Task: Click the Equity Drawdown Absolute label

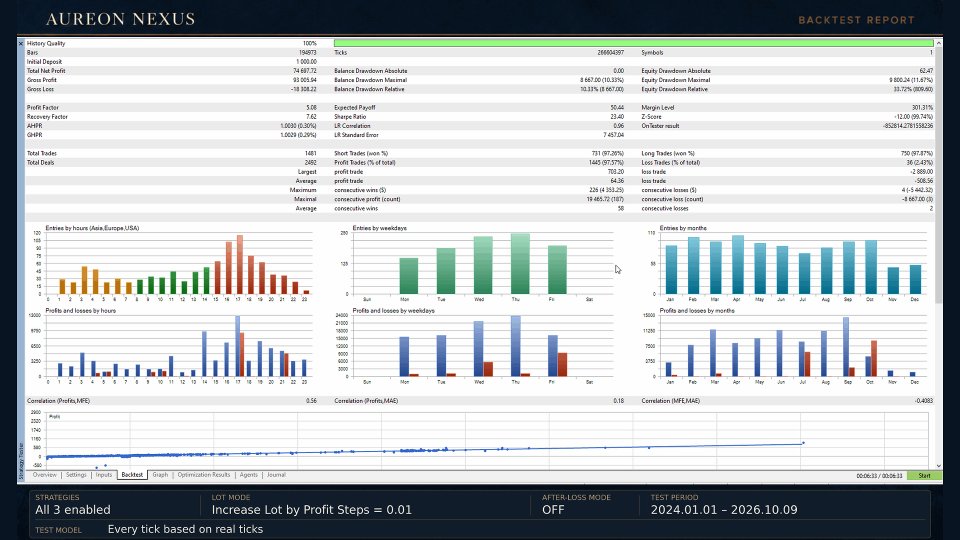Action: point(676,71)
